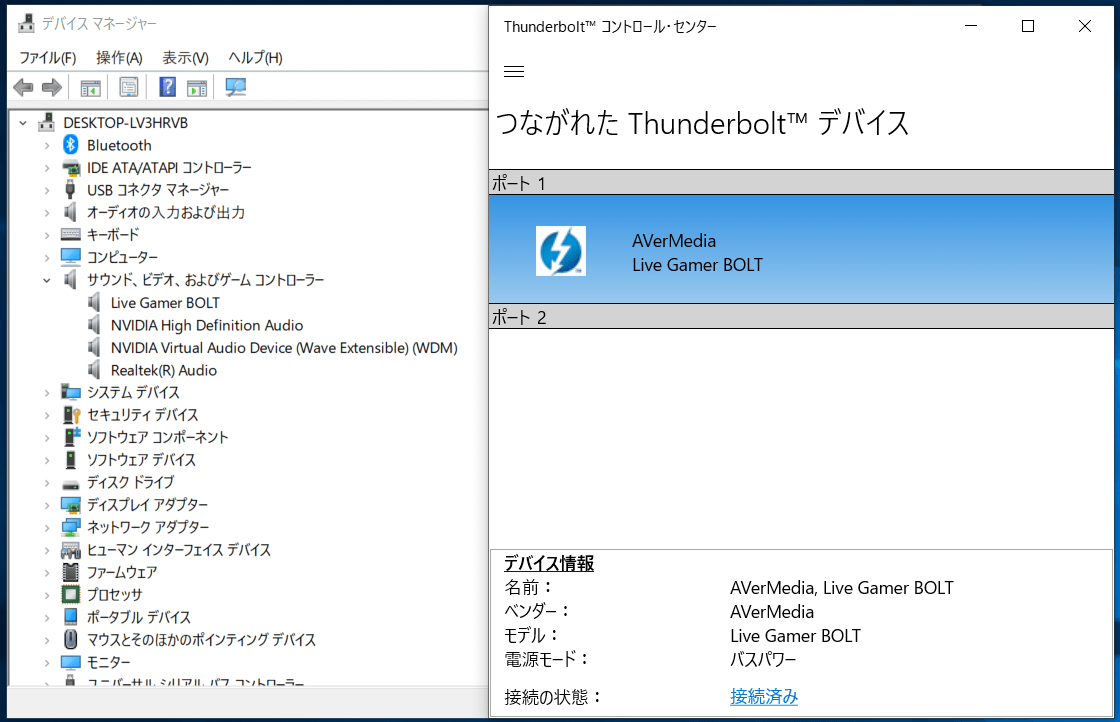Image resolution: width=1120 pixels, height=722 pixels.
Task: Click the ヒューマン インターフェイス デバイス label
Action: [x=179, y=550]
